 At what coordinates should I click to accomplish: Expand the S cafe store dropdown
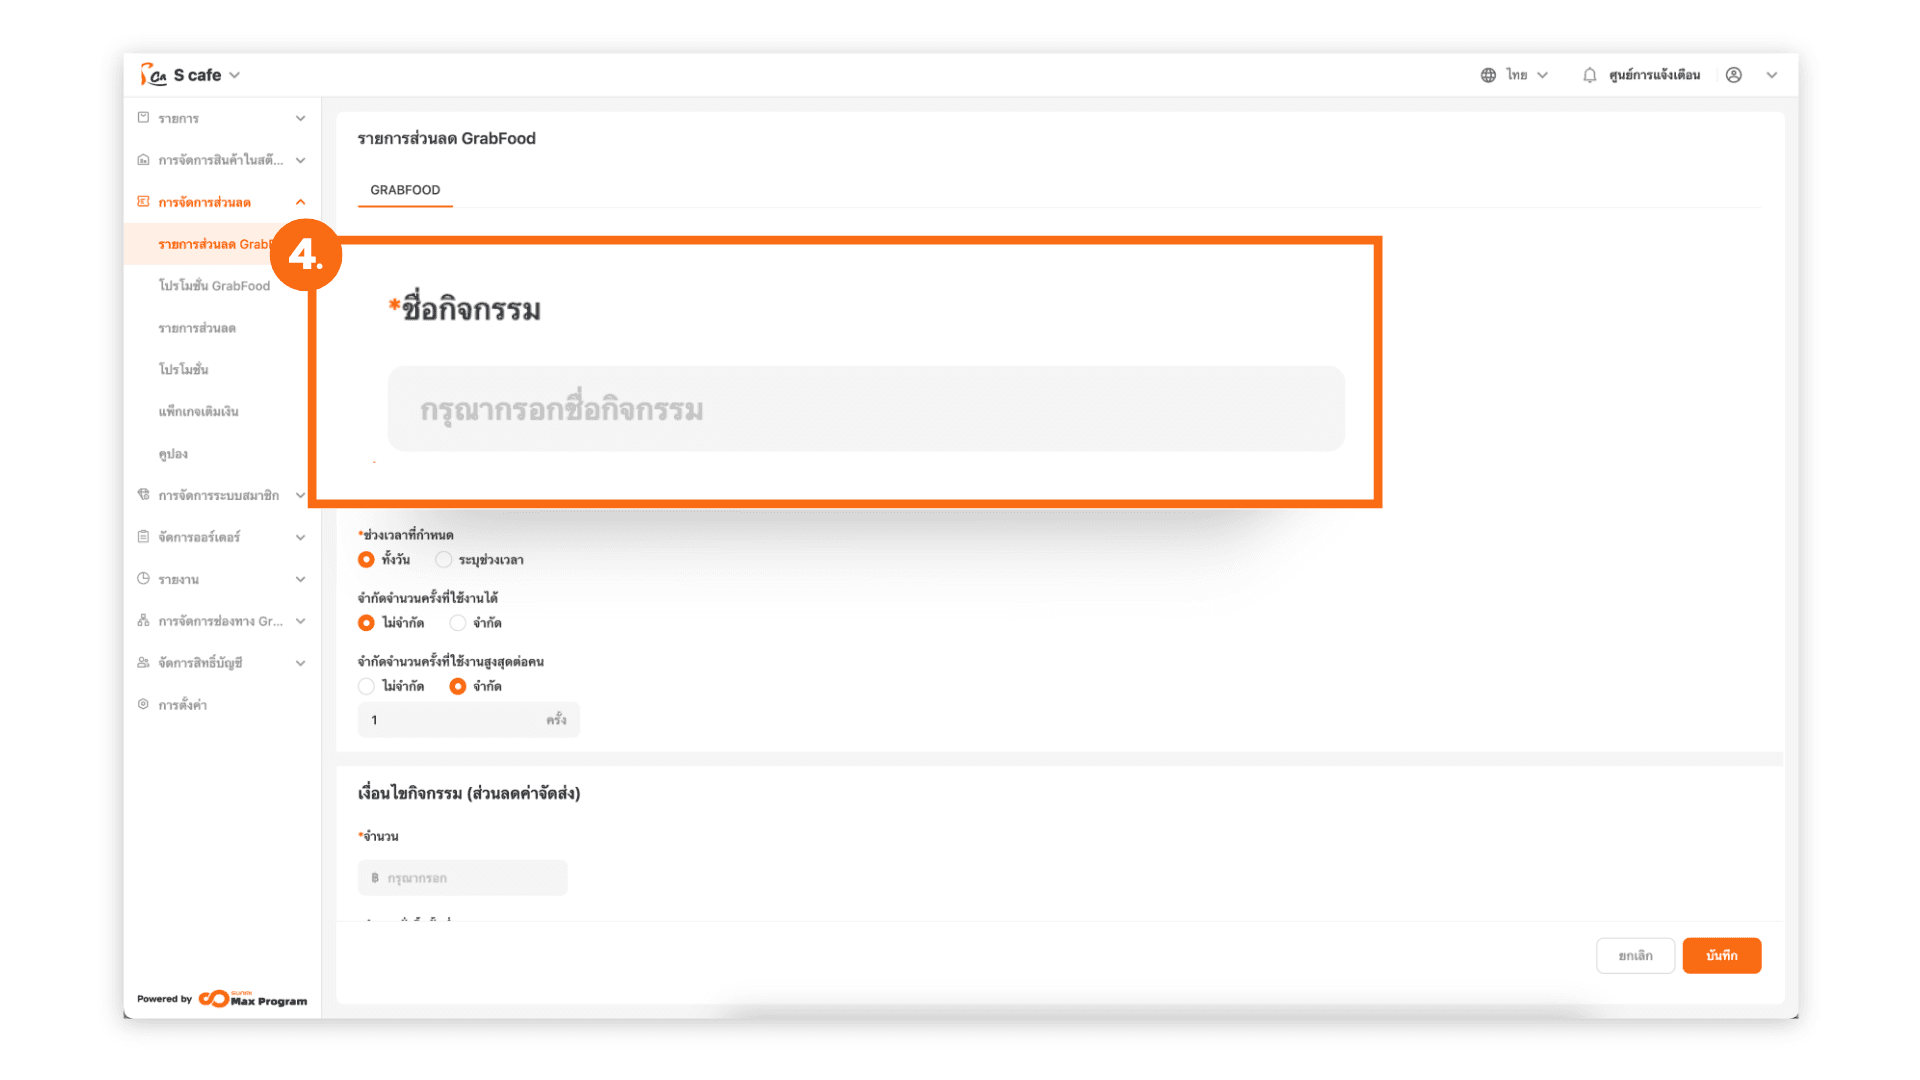[235, 75]
